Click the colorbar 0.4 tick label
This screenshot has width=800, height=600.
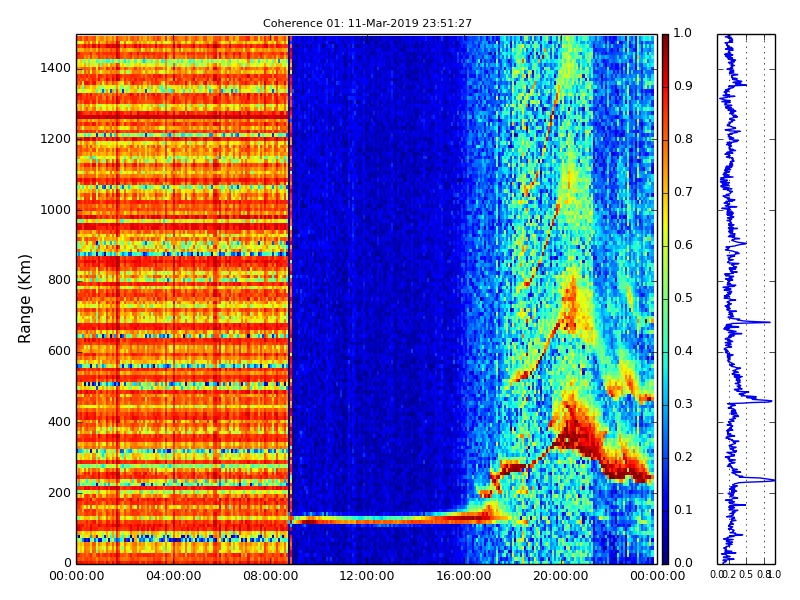(x=683, y=351)
